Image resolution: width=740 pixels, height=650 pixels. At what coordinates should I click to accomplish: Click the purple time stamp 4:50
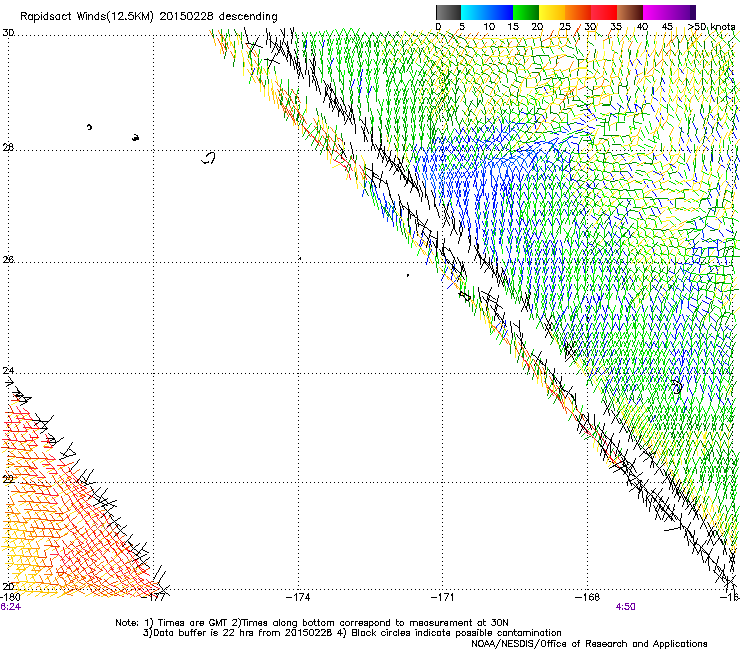[x=625, y=607]
